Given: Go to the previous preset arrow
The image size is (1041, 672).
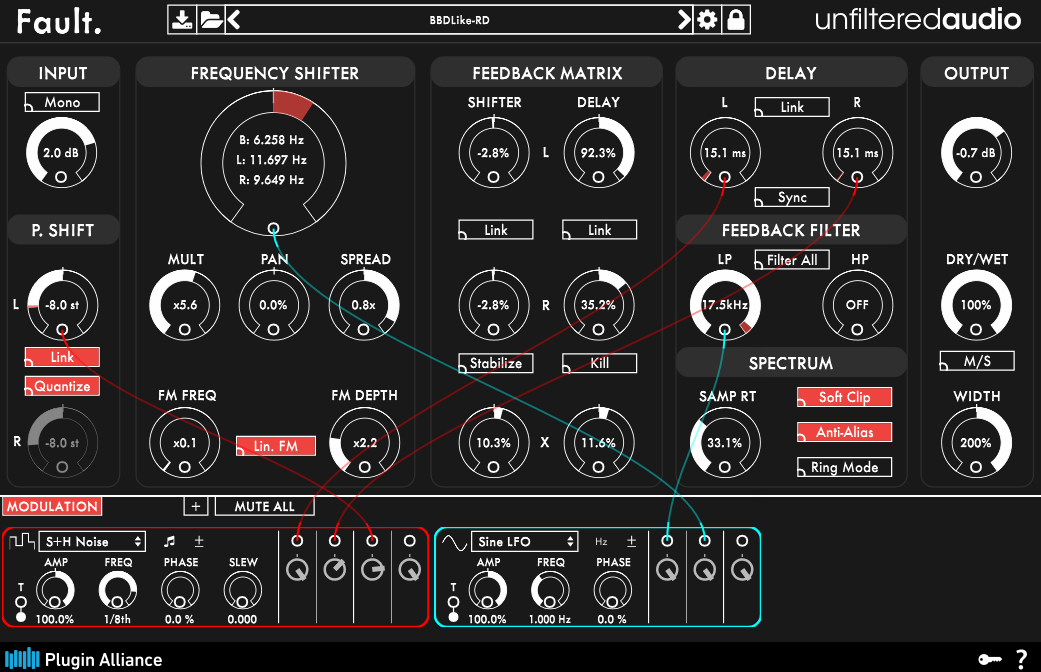Looking at the screenshot, I should click(234, 19).
